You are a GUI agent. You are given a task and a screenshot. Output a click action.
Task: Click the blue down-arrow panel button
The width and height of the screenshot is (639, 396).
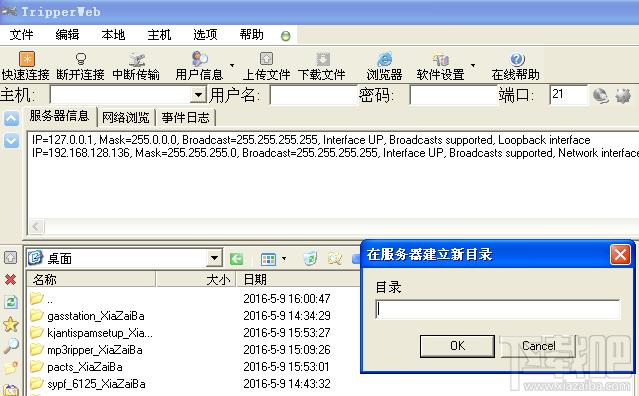11,141
